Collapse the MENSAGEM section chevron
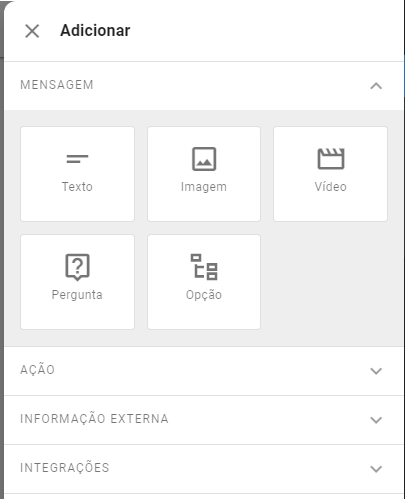This screenshot has width=405, height=499. coord(376,86)
